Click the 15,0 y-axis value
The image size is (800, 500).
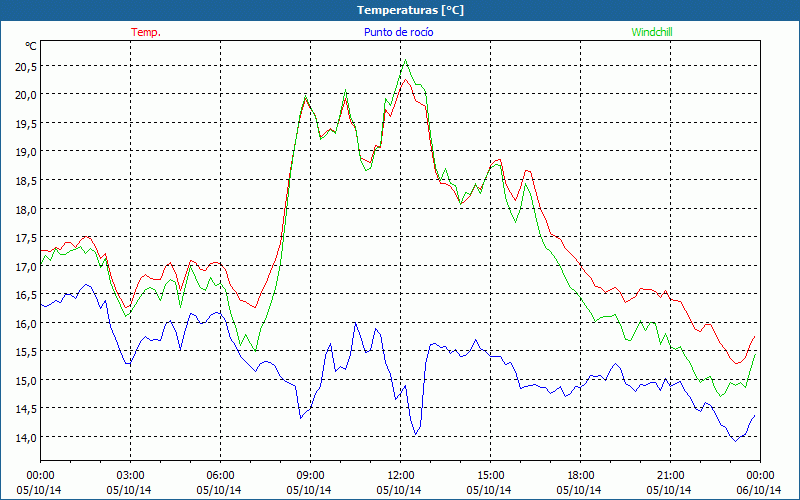pos(26,381)
